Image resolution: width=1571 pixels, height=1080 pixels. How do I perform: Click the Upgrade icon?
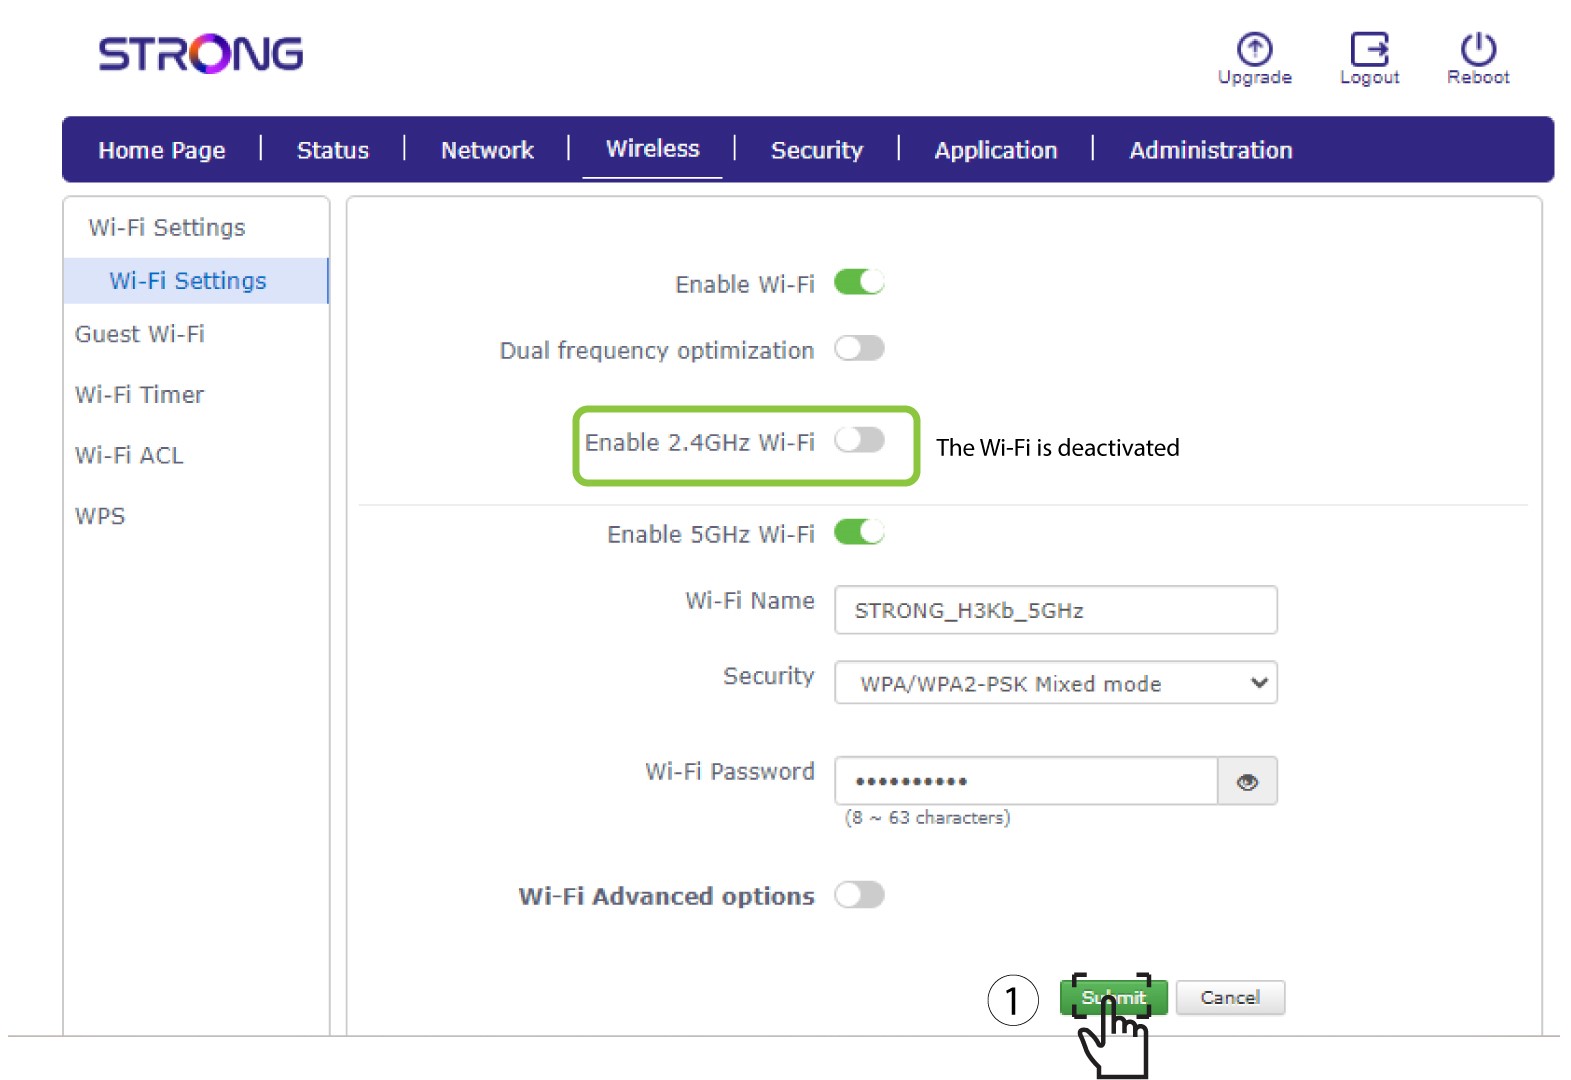1254,49
